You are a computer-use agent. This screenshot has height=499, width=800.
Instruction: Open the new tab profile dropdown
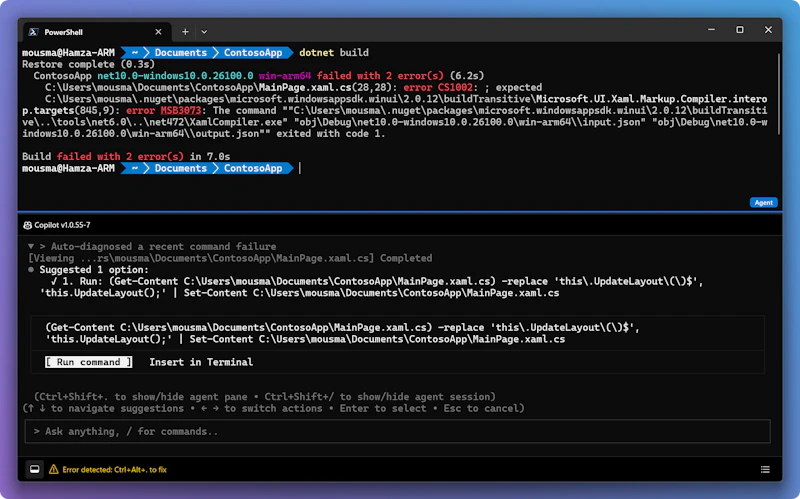(x=204, y=32)
